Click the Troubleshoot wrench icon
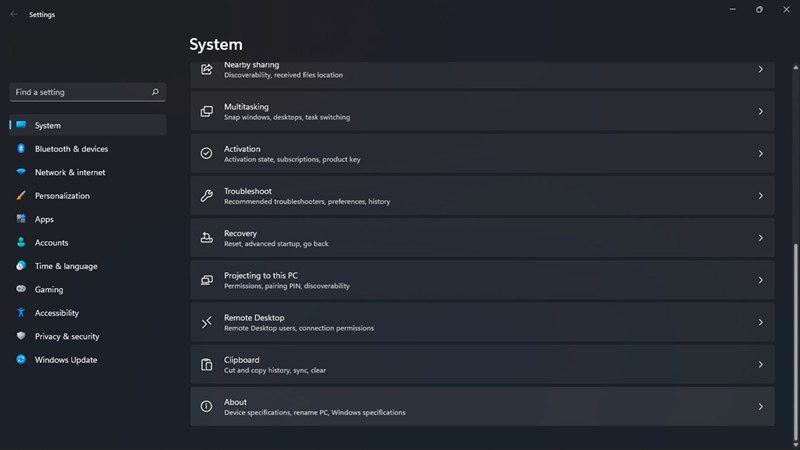Image resolution: width=800 pixels, height=450 pixels. pyautogui.click(x=206, y=195)
